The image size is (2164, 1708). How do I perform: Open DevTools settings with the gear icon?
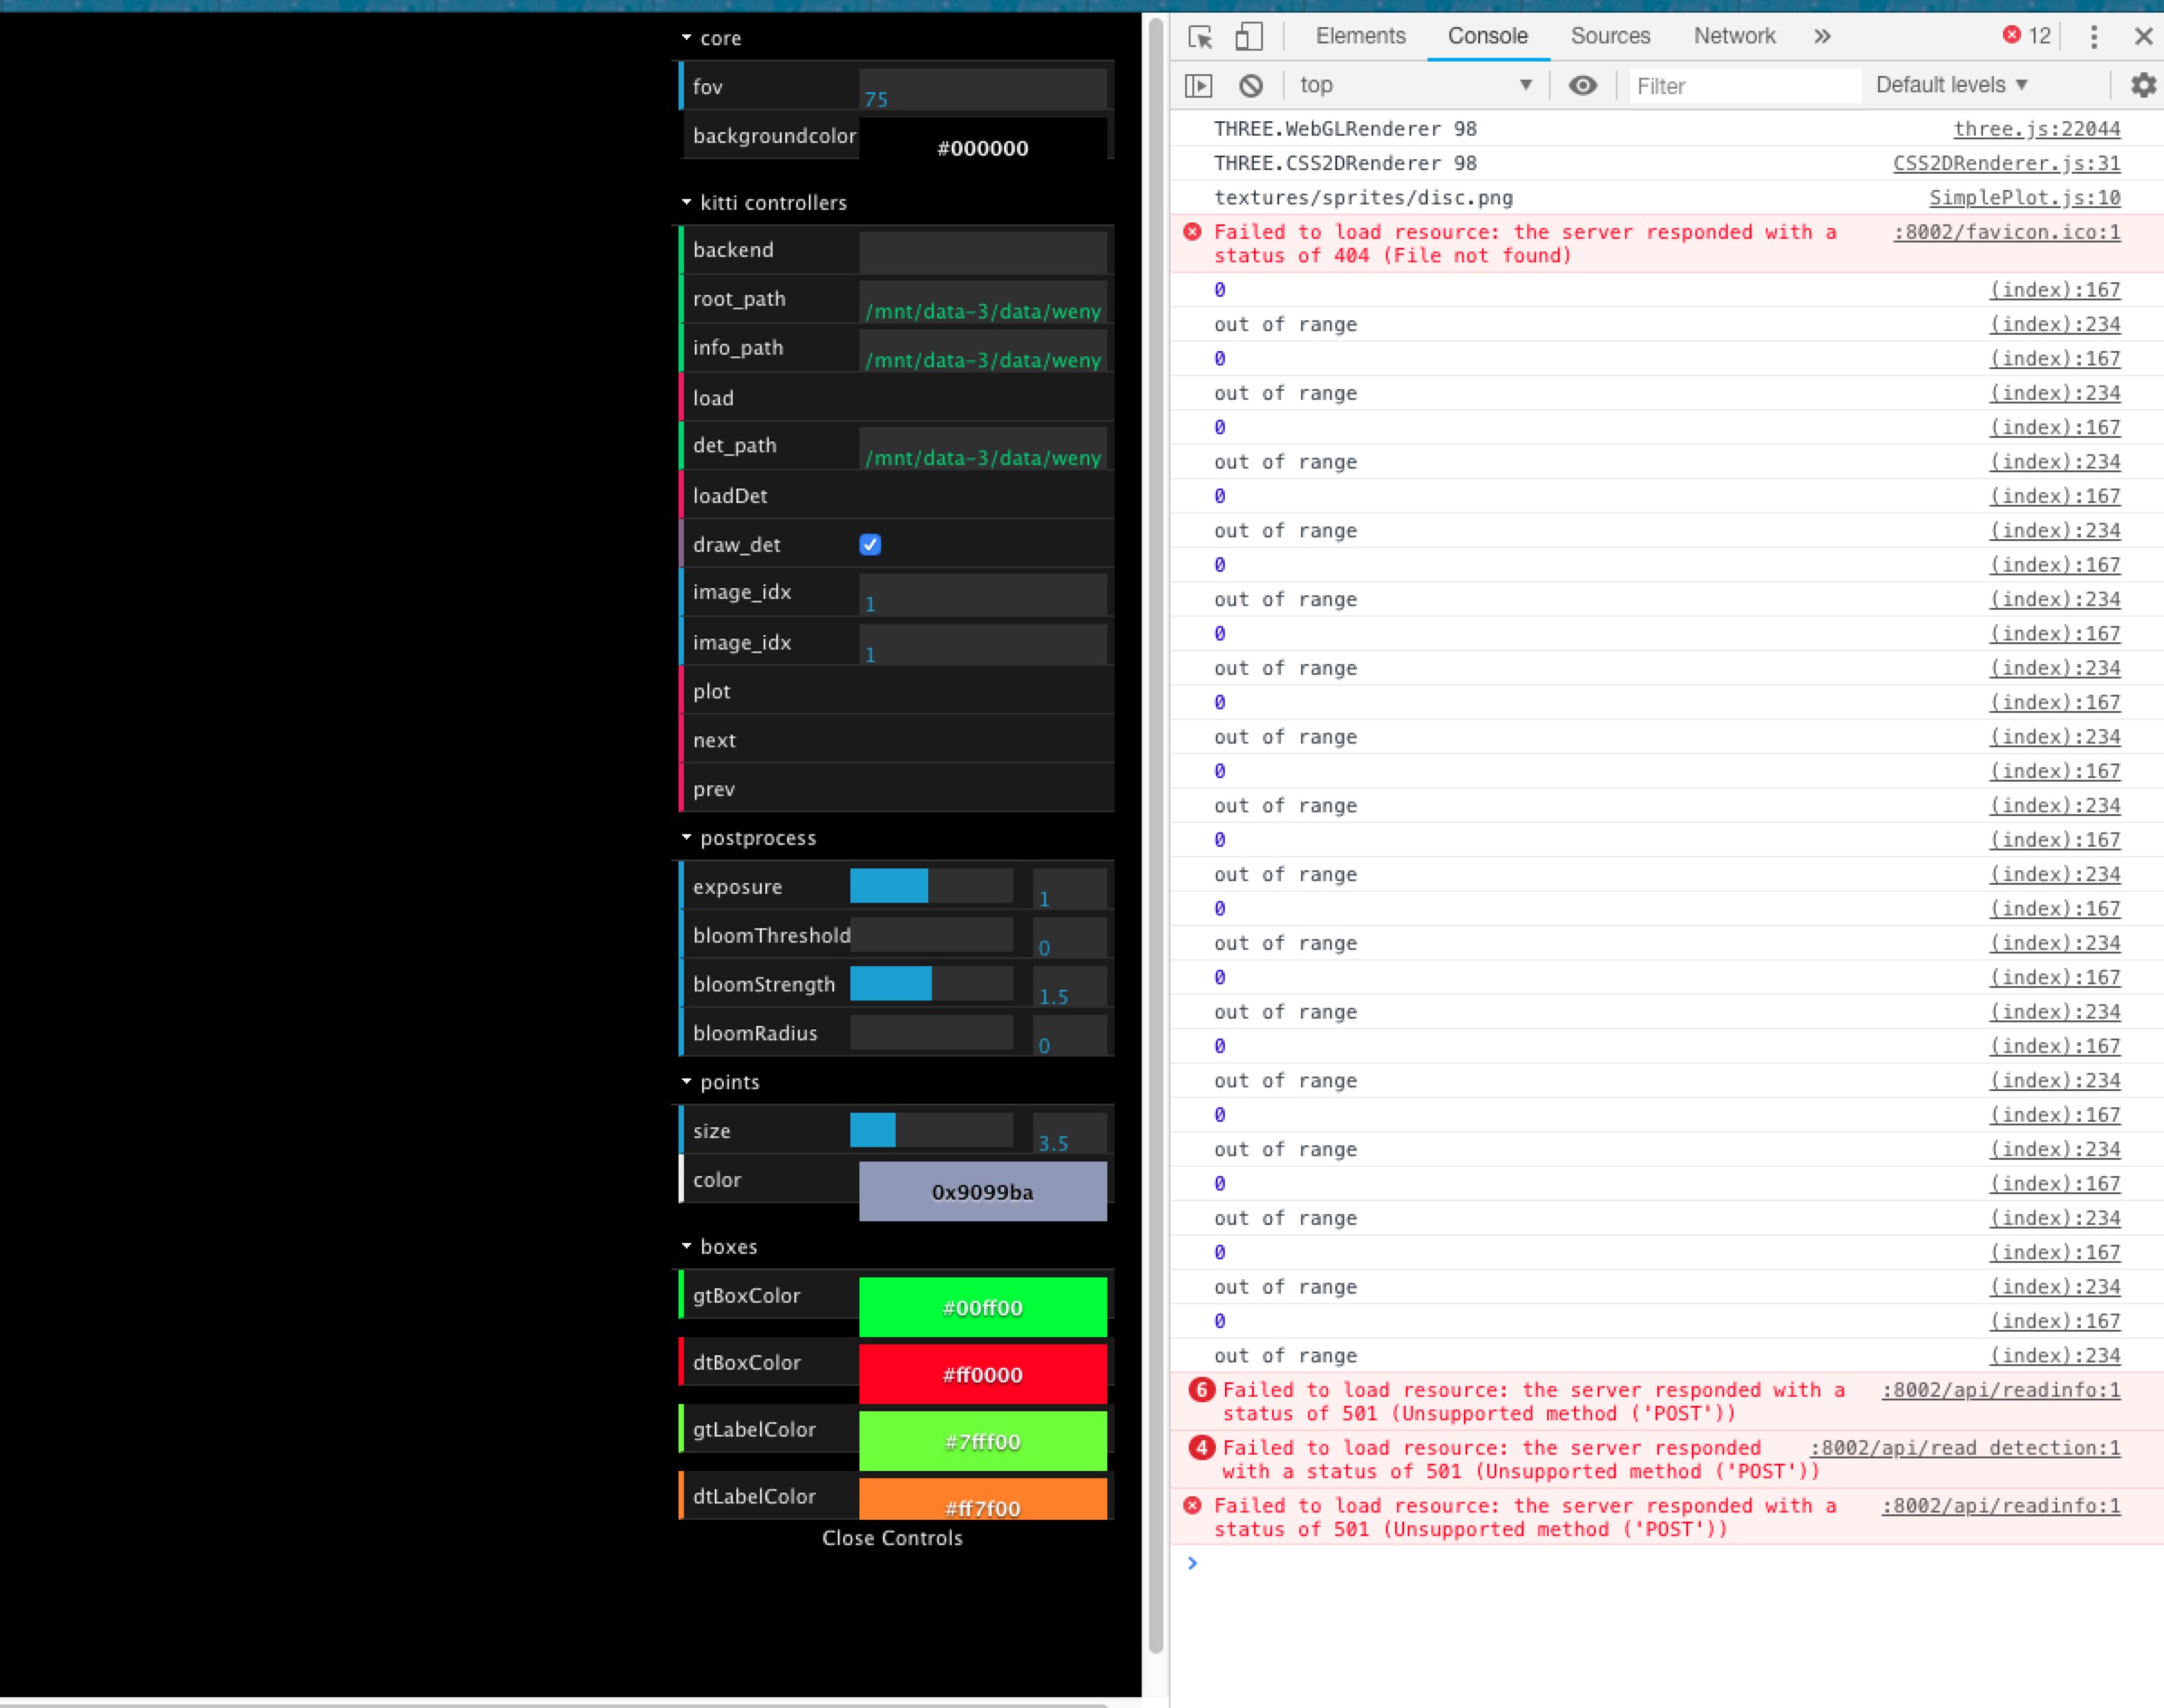(2143, 85)
